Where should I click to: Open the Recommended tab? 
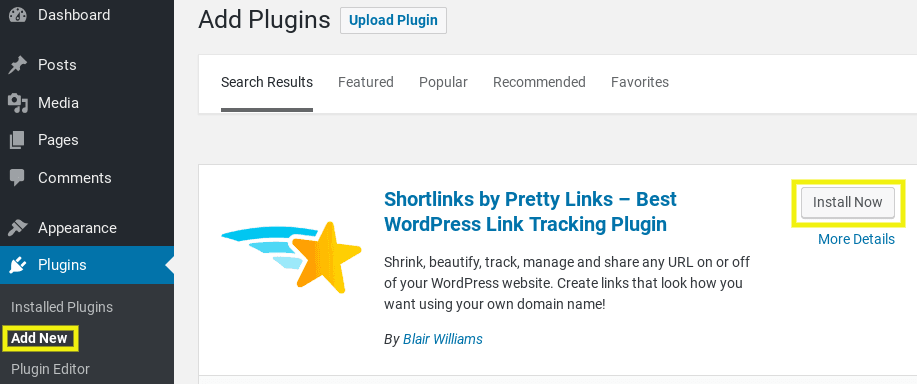click(x=539, y=82)
